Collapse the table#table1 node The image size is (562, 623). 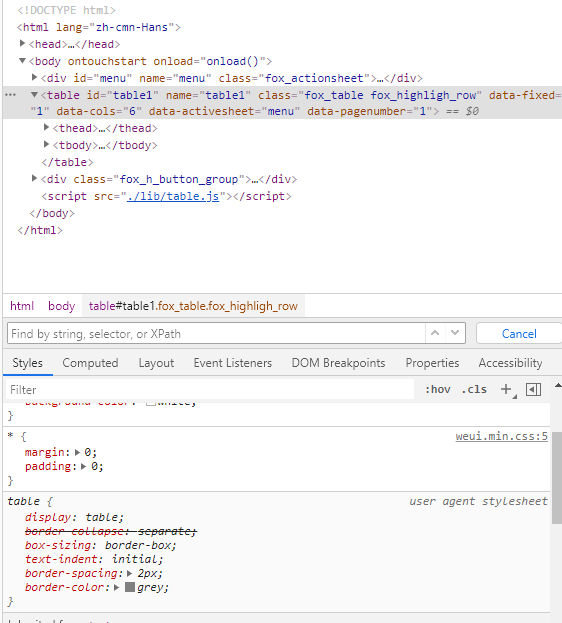[x=34, y=95]
